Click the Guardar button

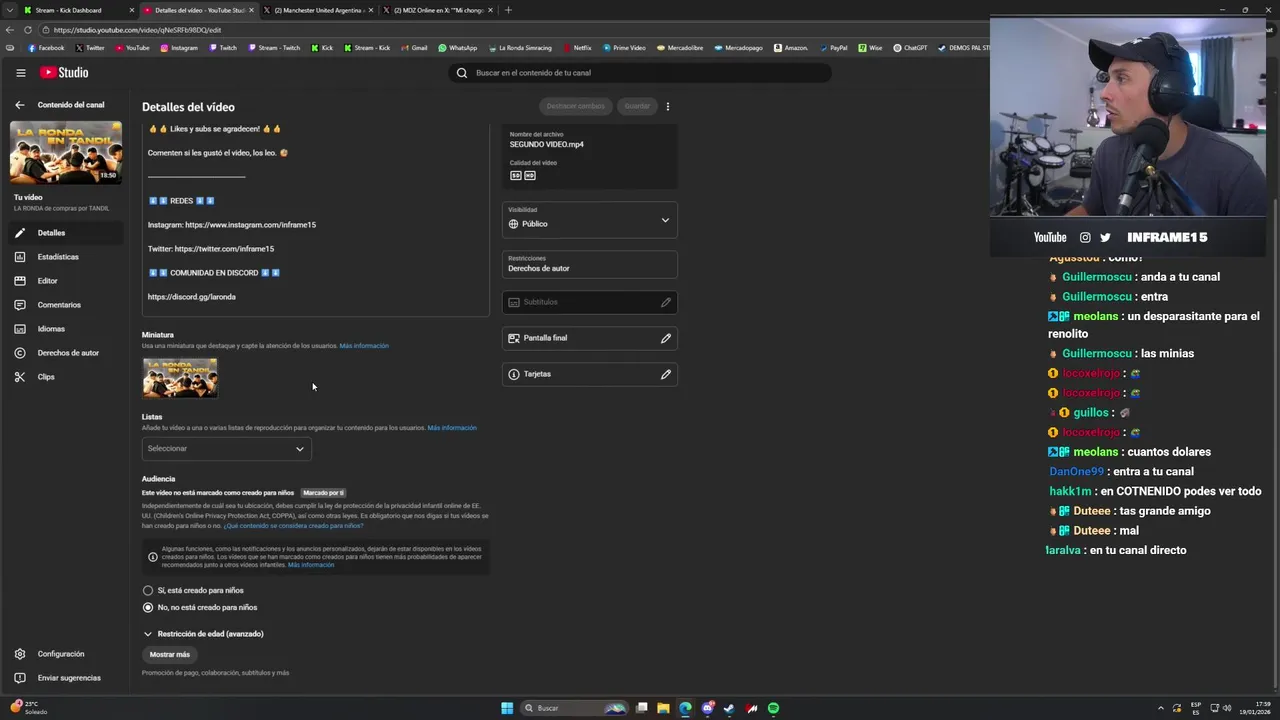coord(637,106)
